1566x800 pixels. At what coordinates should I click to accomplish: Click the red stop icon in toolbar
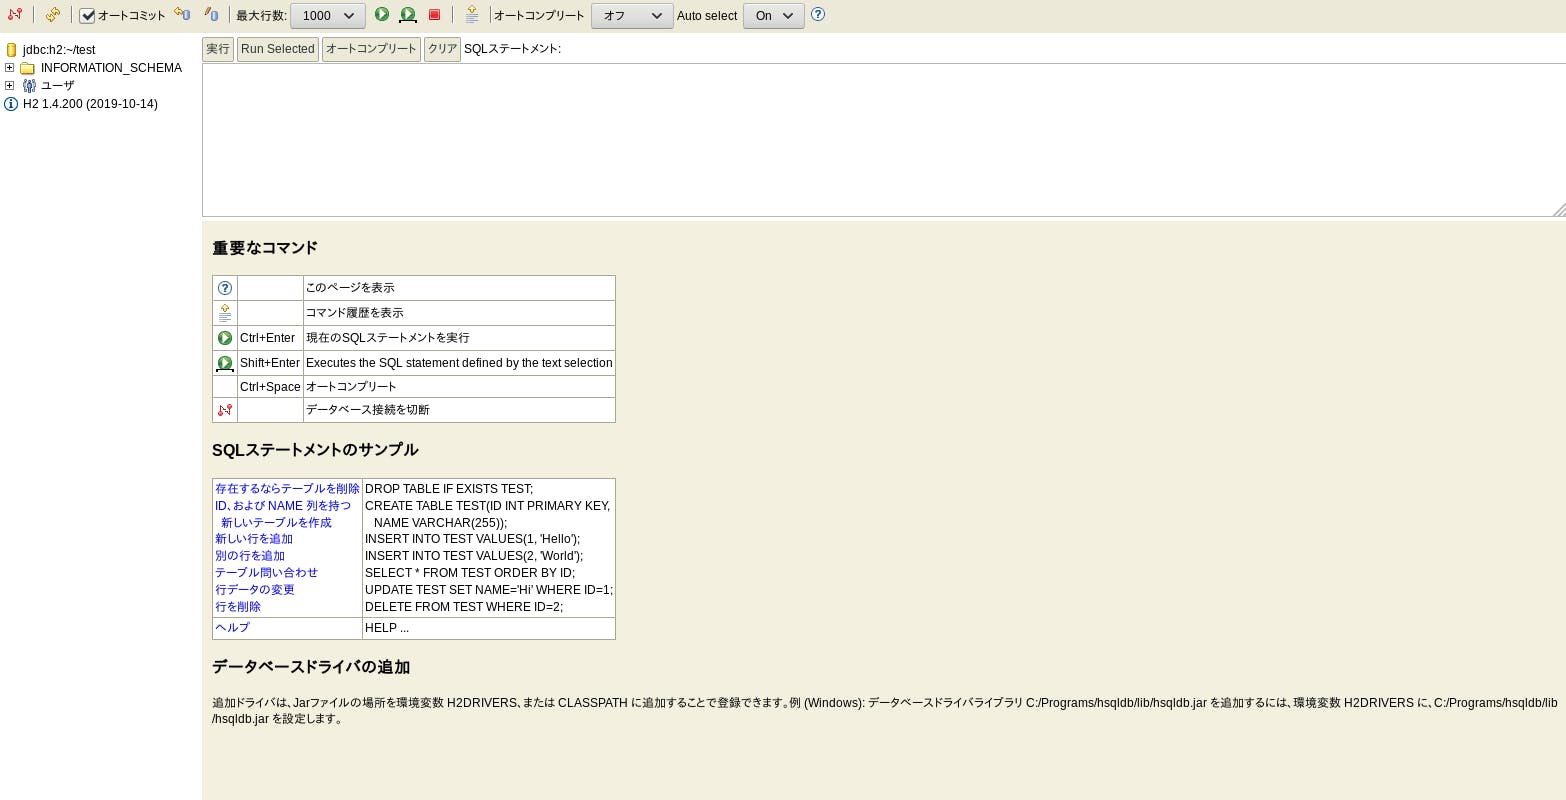tap(434, 15)
